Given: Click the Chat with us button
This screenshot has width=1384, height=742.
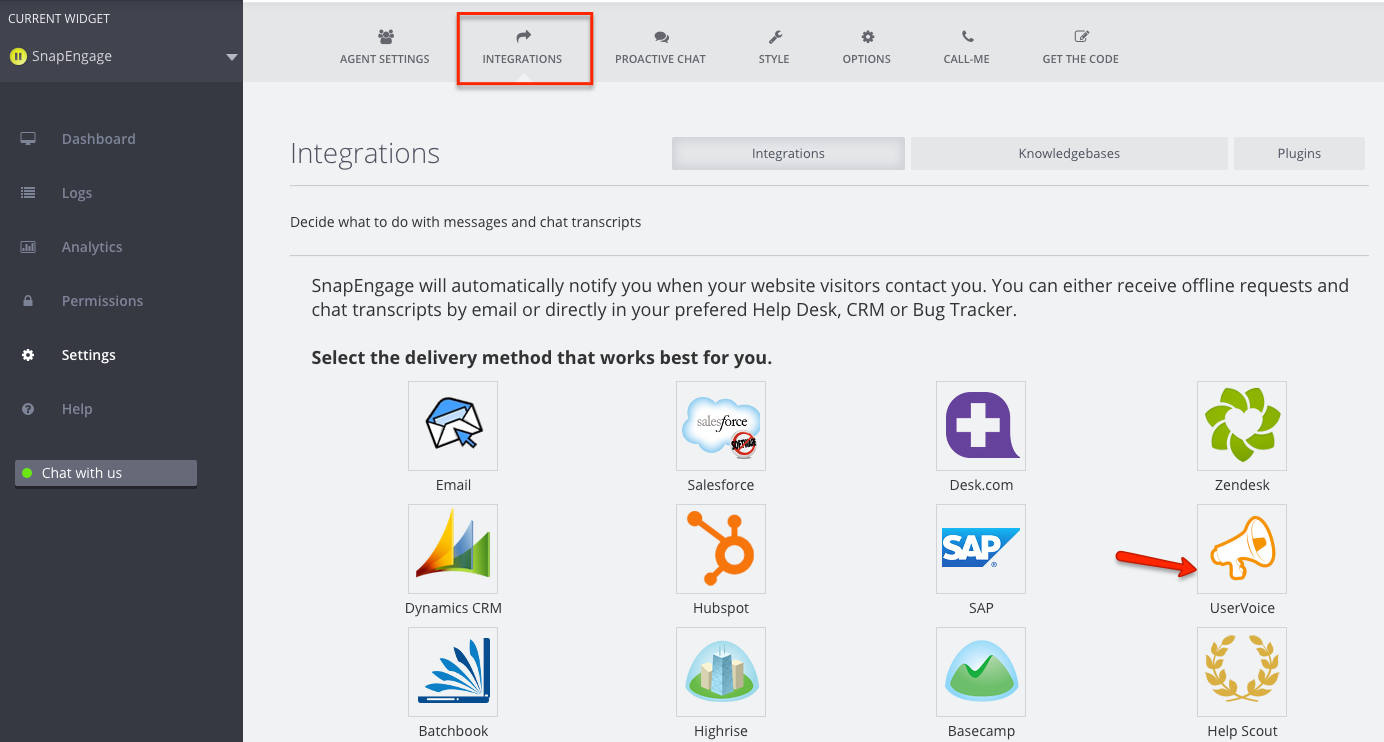Looking at the screenshot, I should coord(105,473).
